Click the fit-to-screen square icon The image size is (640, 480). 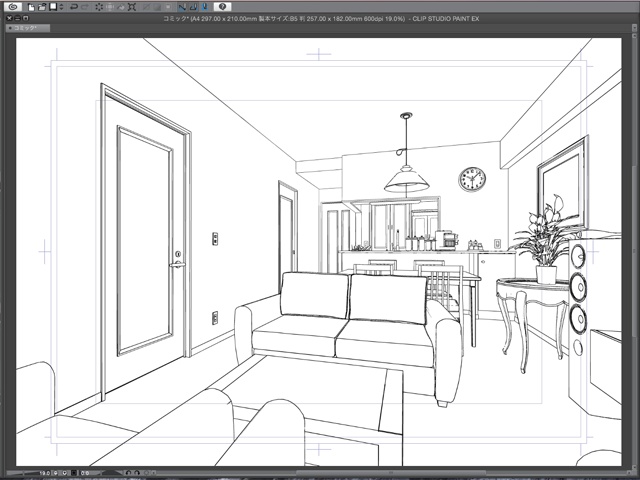point(74,473)
